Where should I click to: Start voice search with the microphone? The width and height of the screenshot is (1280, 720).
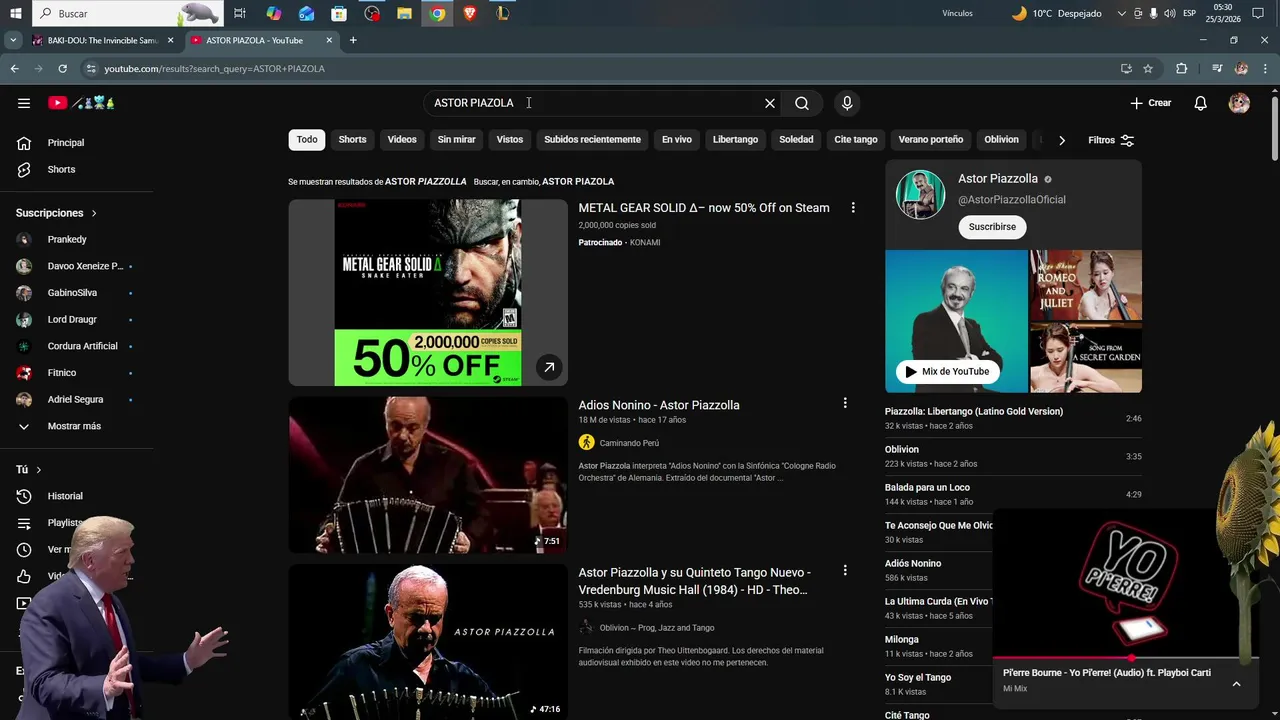pyautogui.click(x=847, y=103)
